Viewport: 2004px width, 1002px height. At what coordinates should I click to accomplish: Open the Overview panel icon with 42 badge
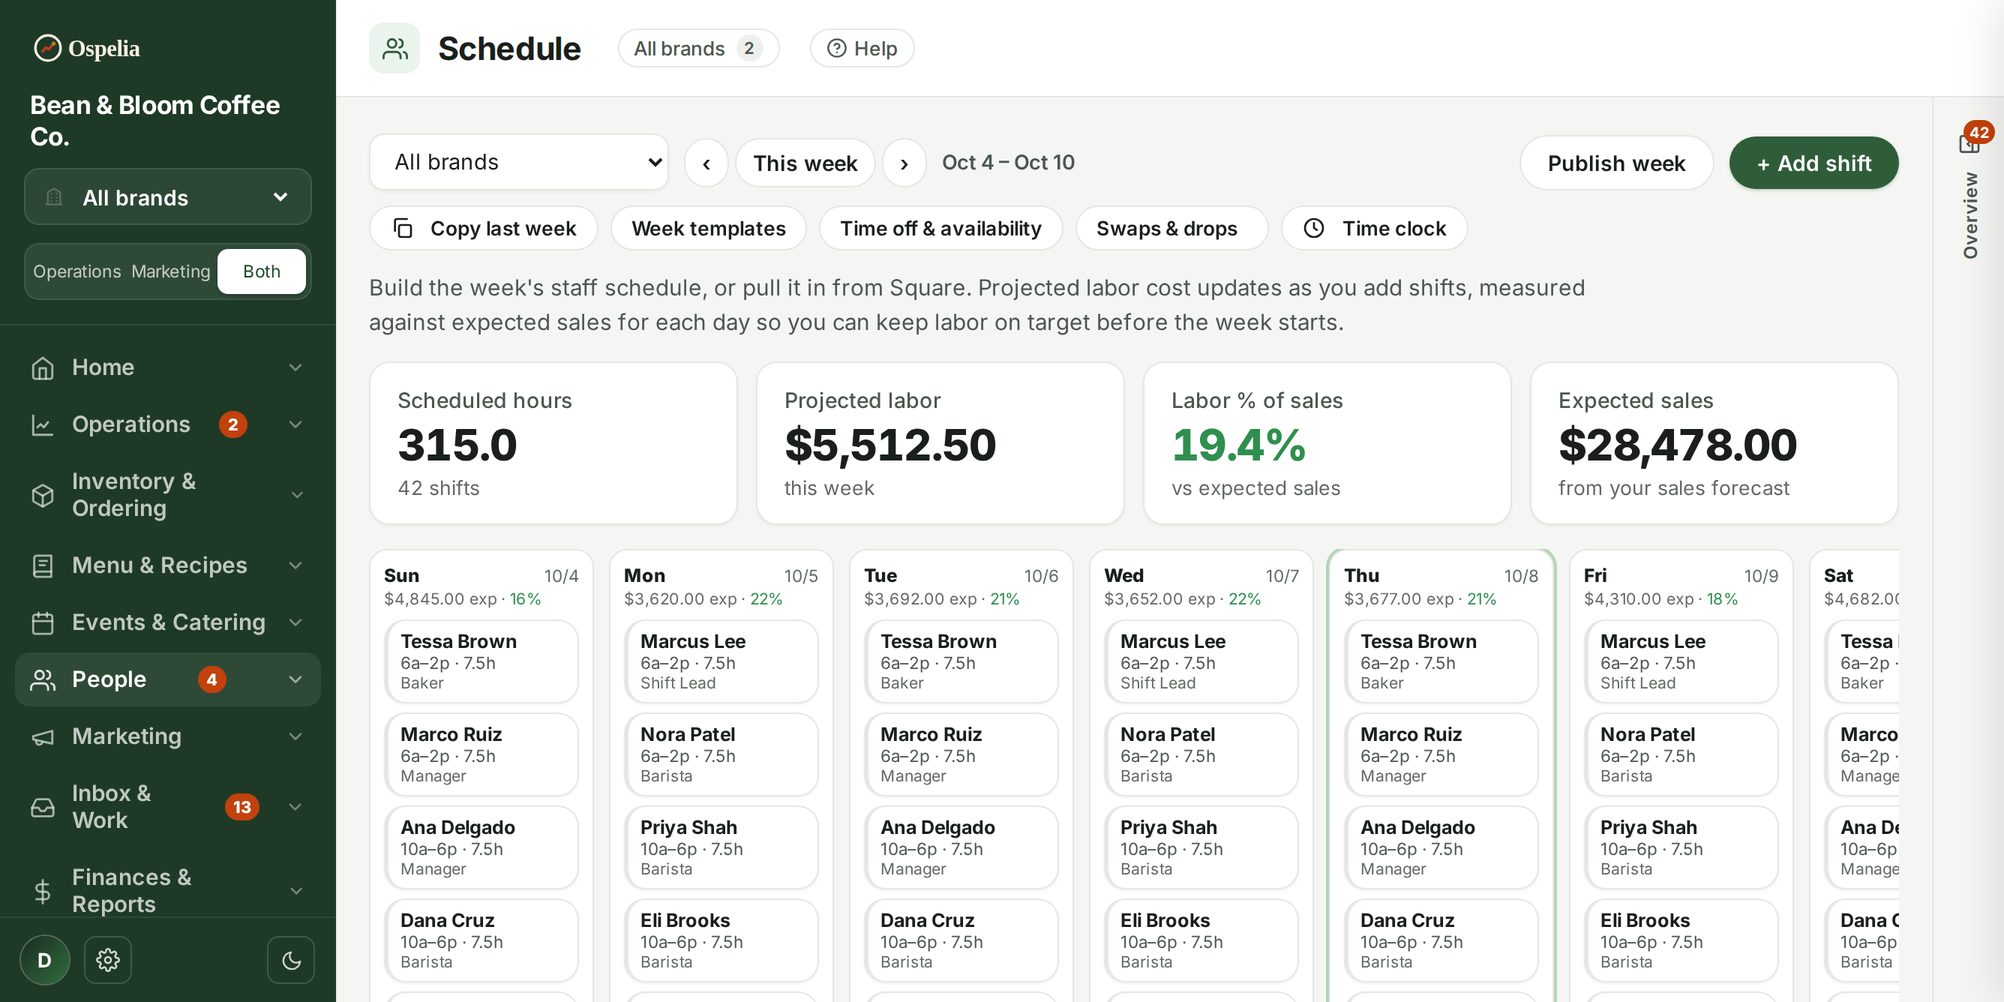(x=1970, y=143)
